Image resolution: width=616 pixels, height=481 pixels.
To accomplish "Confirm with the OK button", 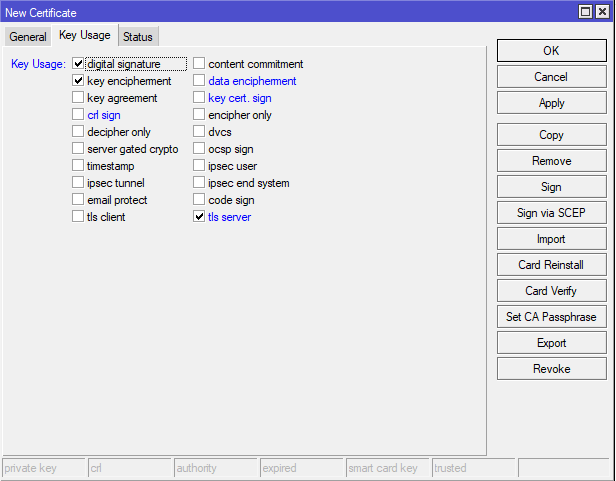I will pyautogui.click(x=552, y=50).
